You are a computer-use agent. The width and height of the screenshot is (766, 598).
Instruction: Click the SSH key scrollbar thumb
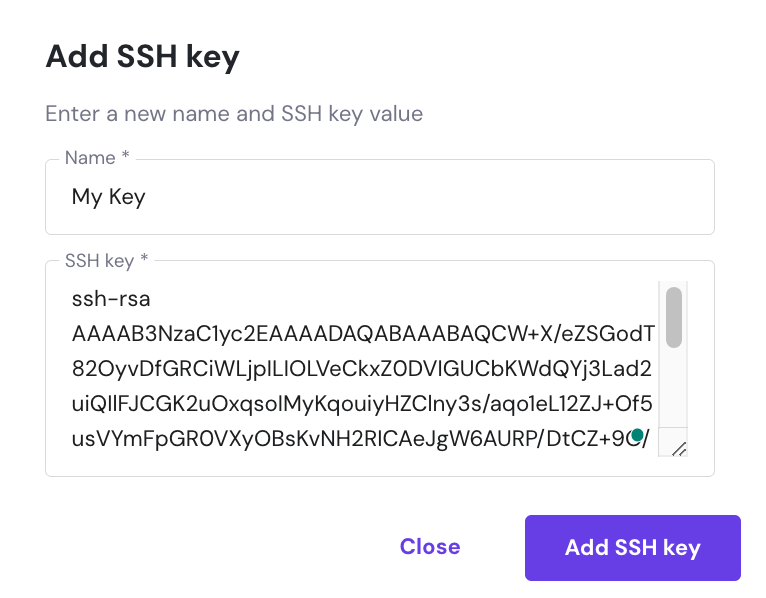pyautogui.click(x=674, y=316)
